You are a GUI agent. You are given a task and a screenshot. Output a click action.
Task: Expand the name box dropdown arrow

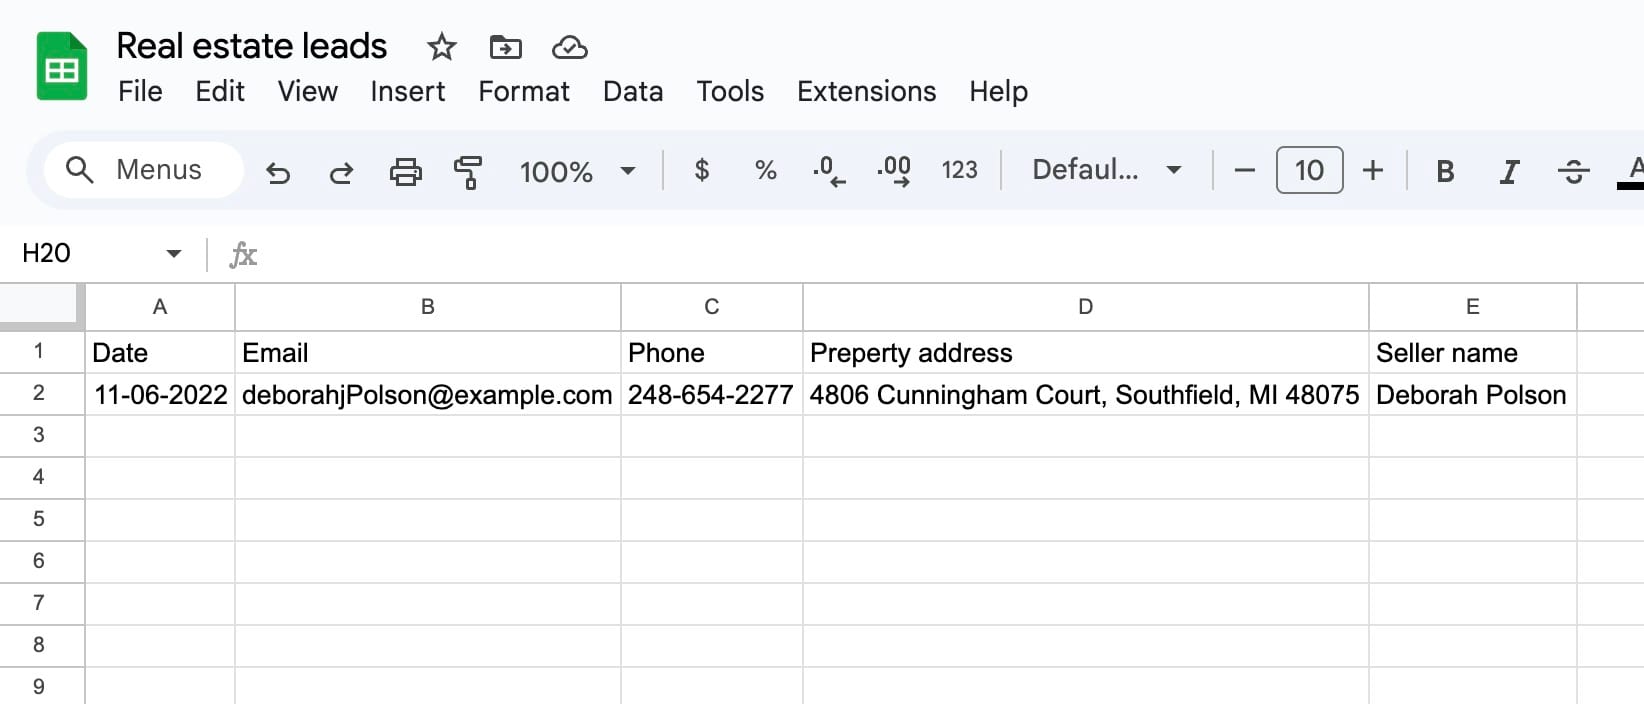pos(174,254)
